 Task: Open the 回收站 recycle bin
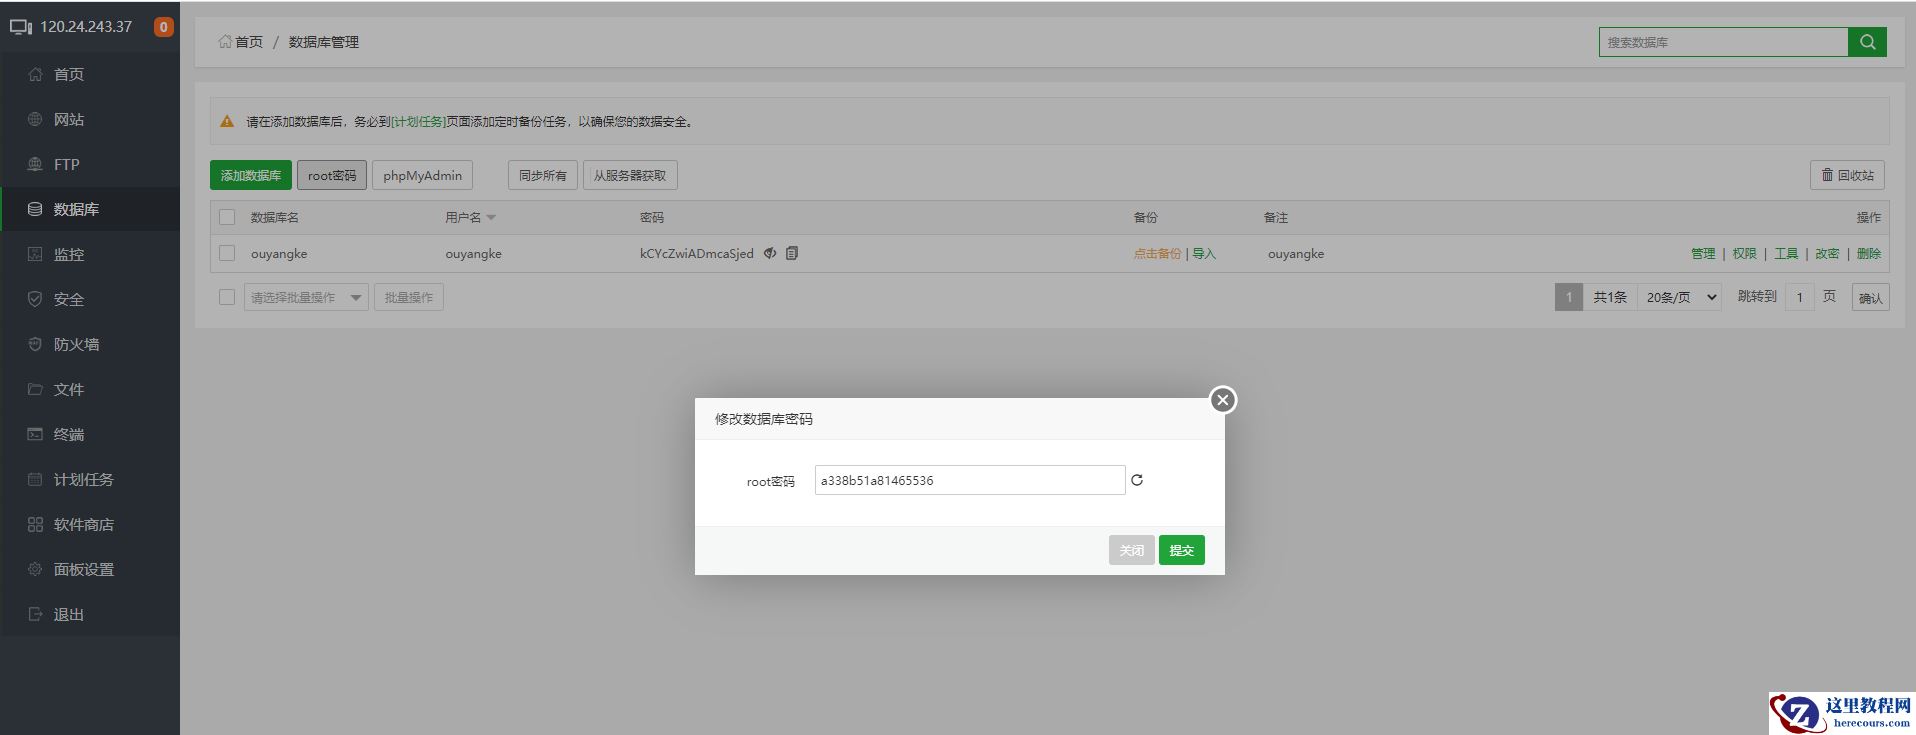click(x=1847, y=175)
